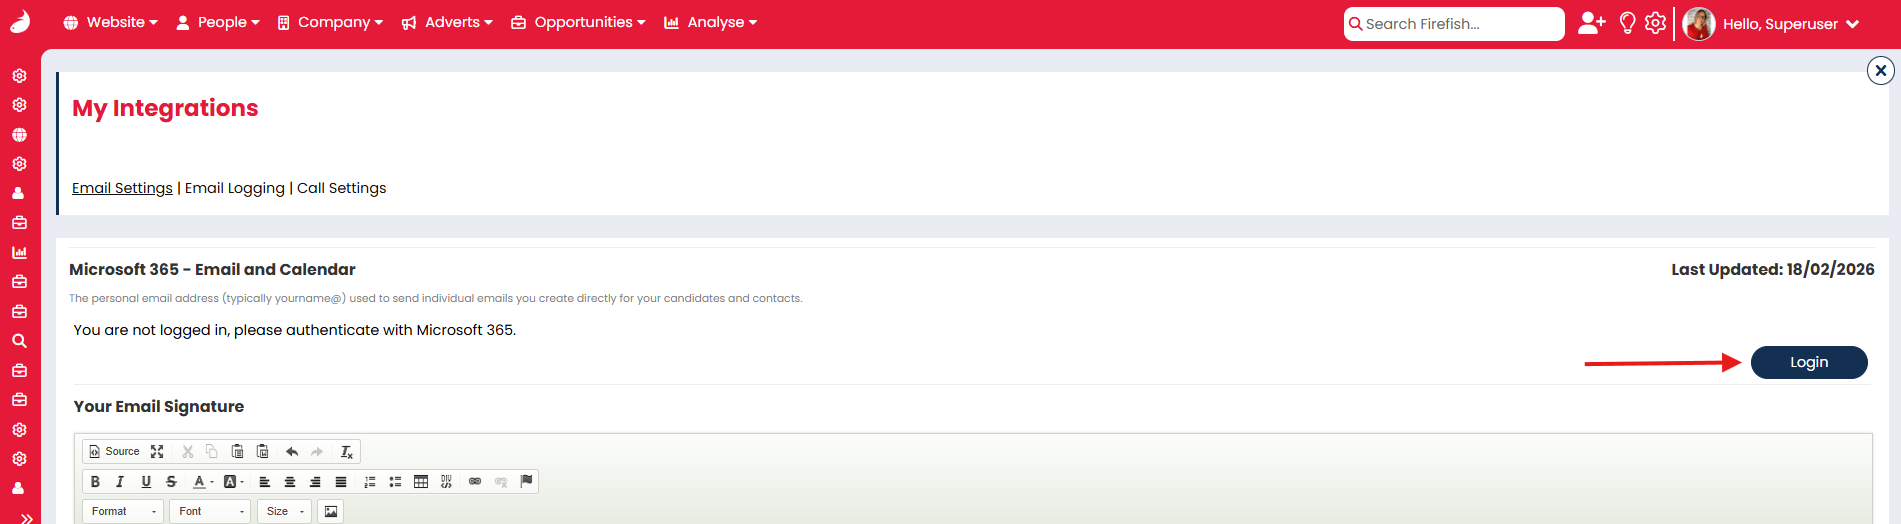Align signature text right
Screen dimensions: 1901x524
pos(315,482)
